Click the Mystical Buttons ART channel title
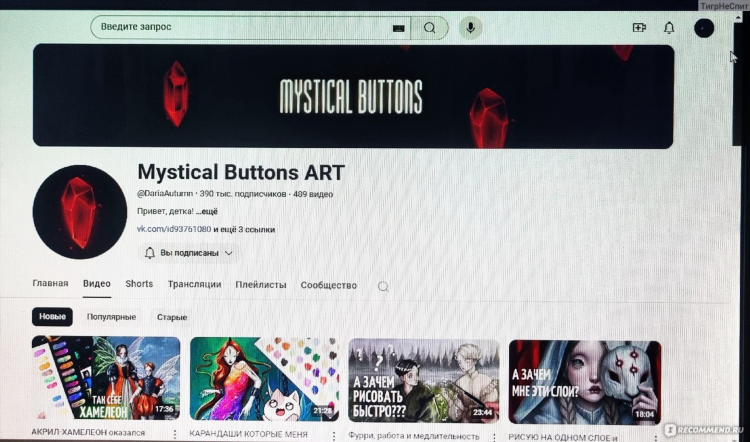750x442 pixels. point(241,173)
